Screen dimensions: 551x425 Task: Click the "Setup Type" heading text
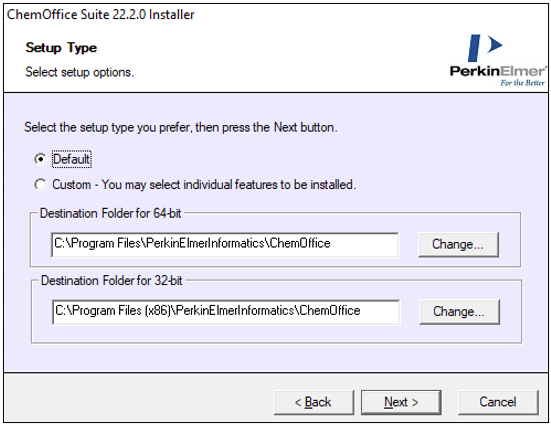(x=61, y=47)
